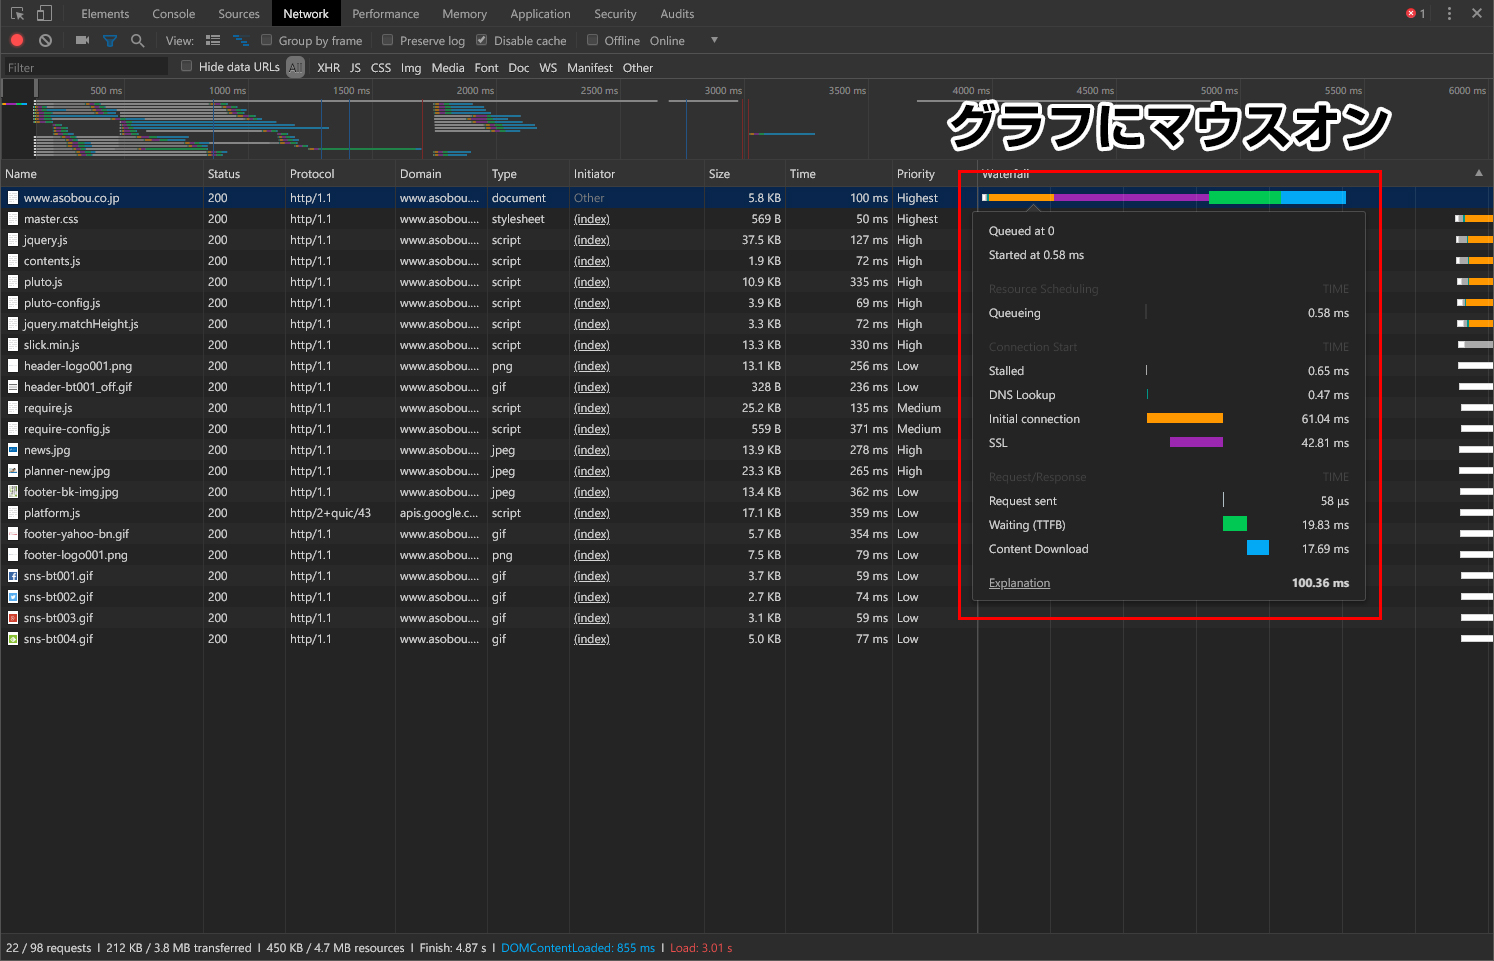Click the Waterfall column sort arrow
This screenshot has width=1494, height=961.
click(x=1479, y=173)
